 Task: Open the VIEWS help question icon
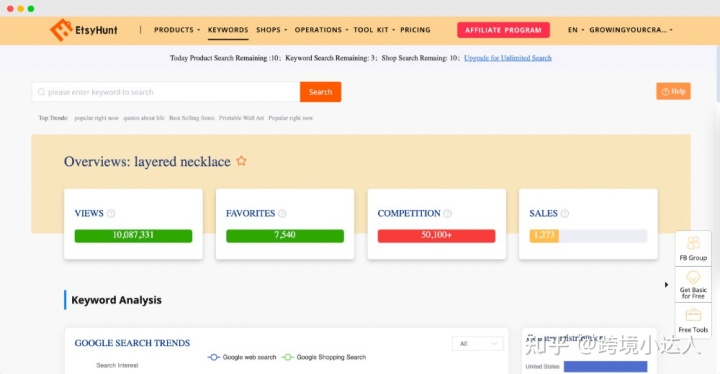111,213
